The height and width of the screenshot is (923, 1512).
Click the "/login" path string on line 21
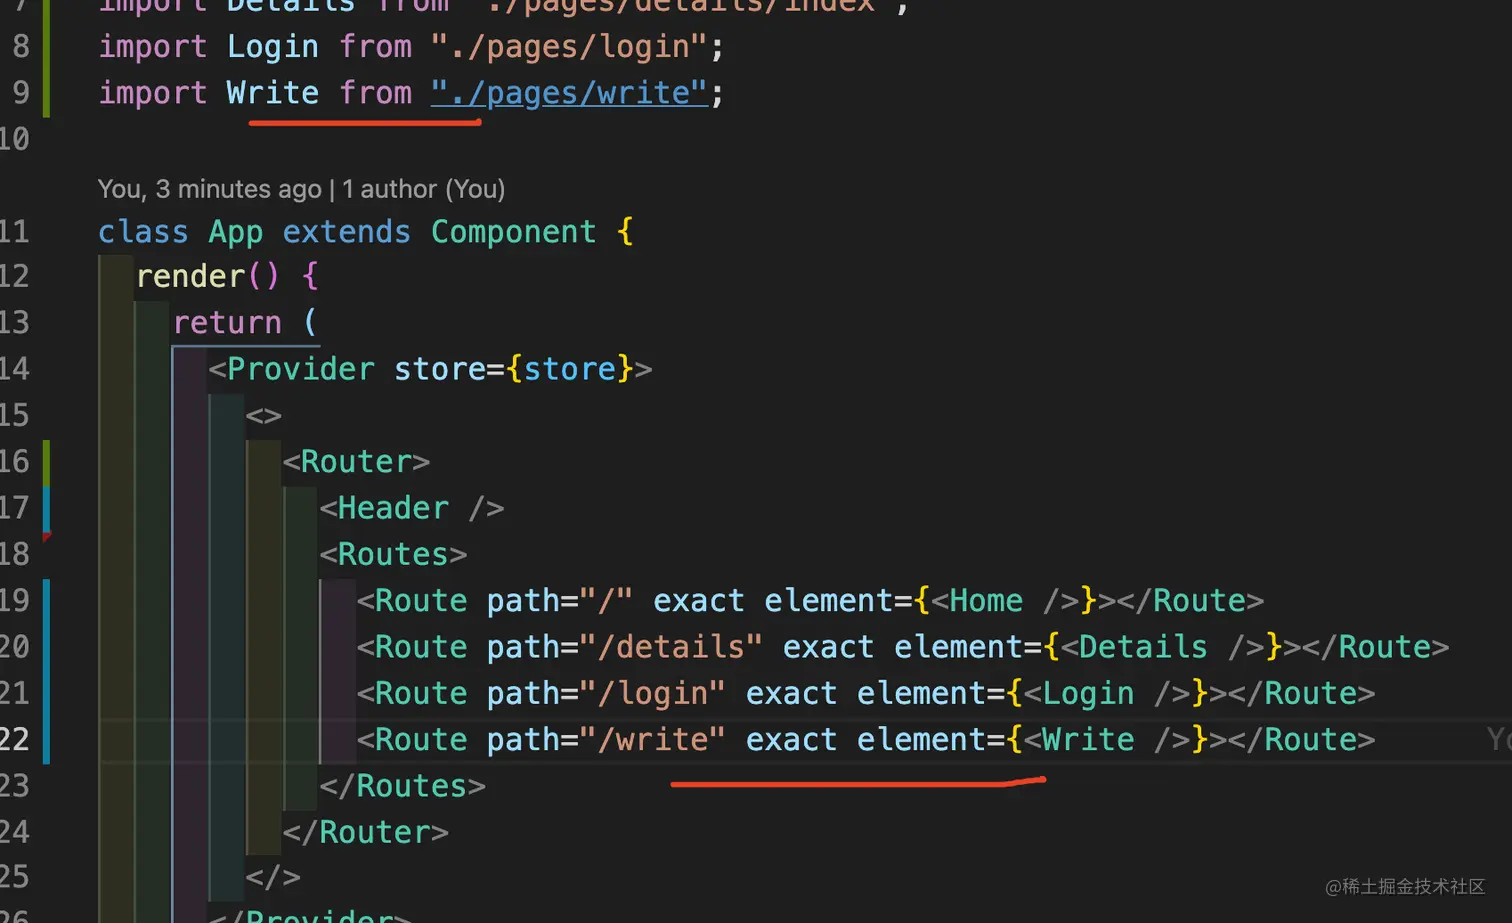[652, 694]
